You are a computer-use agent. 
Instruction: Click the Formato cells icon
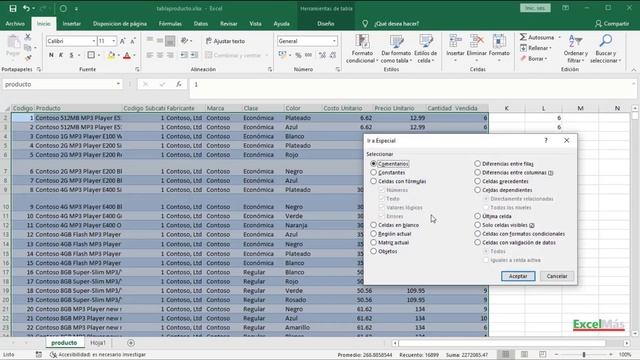tap(499, 41)
